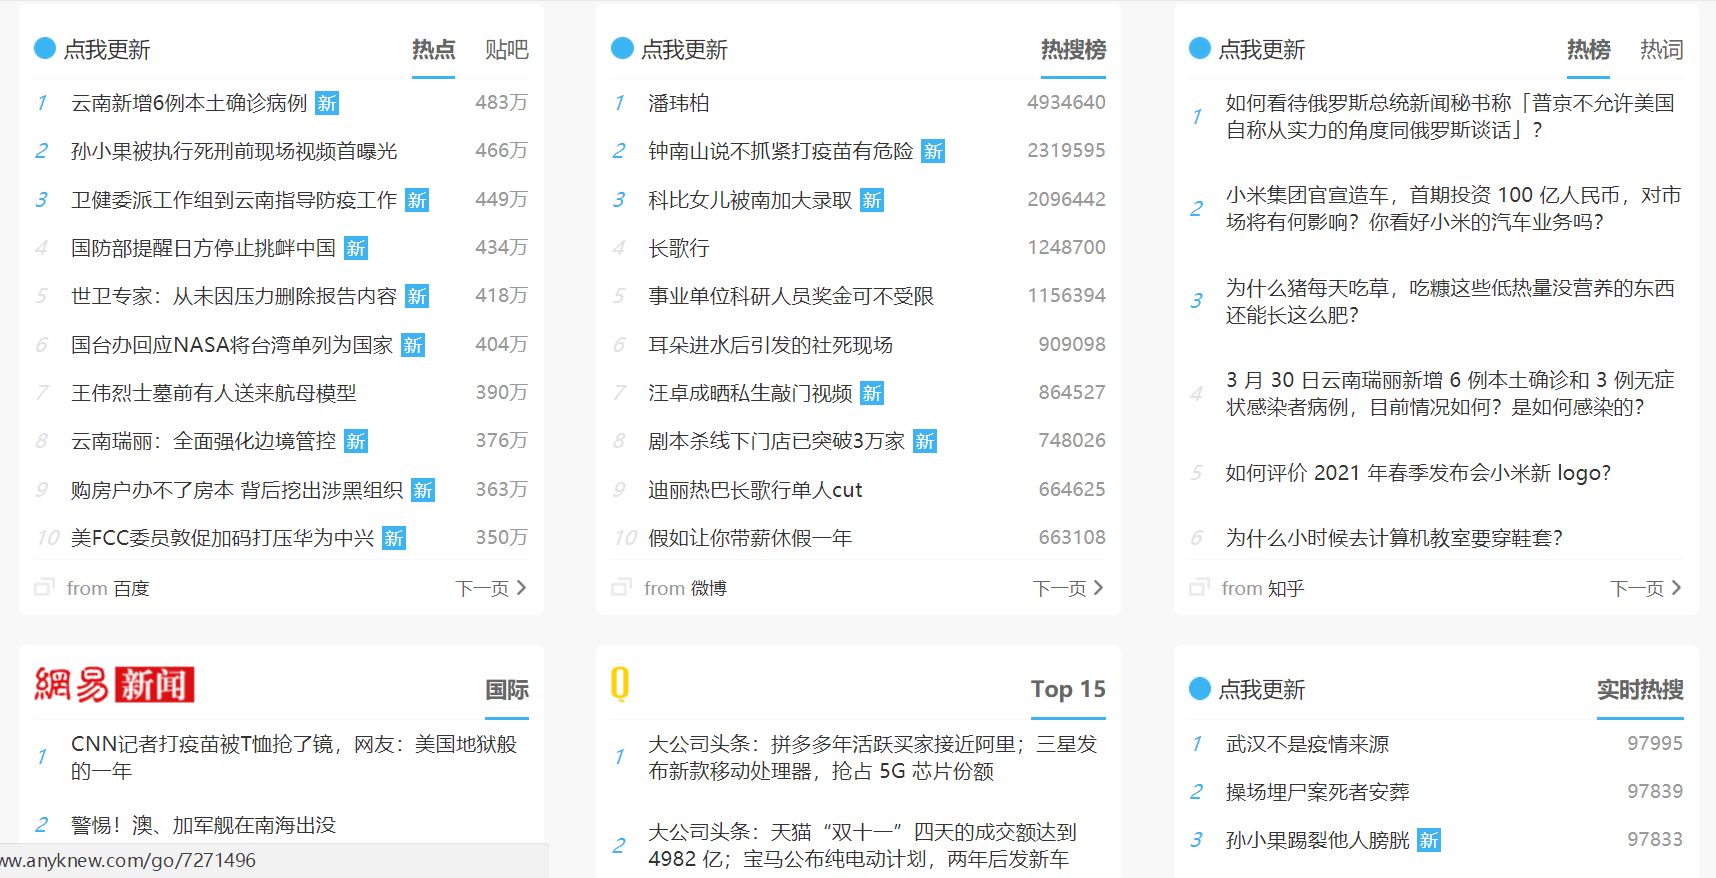
Task: Open the Zhihu question 为什么小时候去计算机教室要穿鞋套
Action: [1394, 538]
